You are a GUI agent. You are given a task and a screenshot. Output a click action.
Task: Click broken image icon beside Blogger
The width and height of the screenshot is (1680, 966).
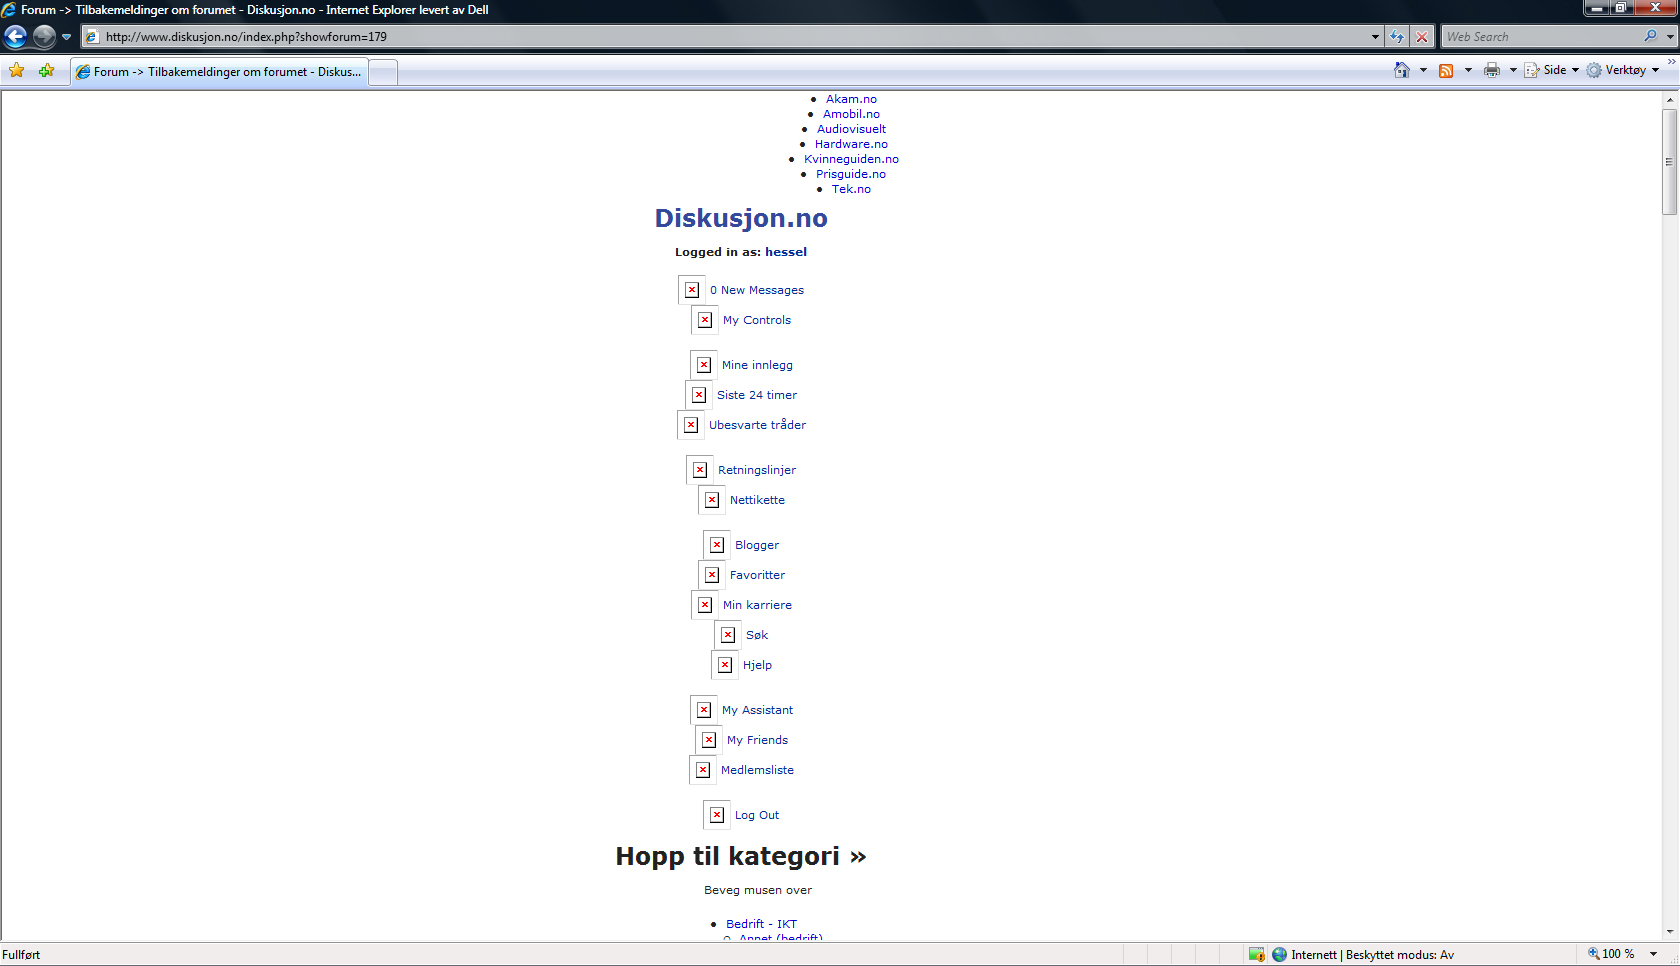(x=717, y=545)
